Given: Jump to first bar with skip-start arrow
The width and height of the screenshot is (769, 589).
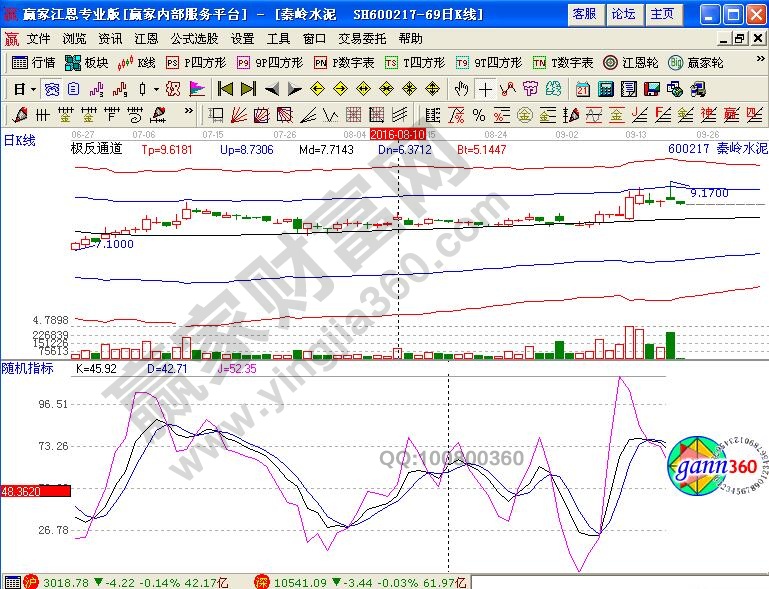Looking at the screenshot, I should coord(226,88).
